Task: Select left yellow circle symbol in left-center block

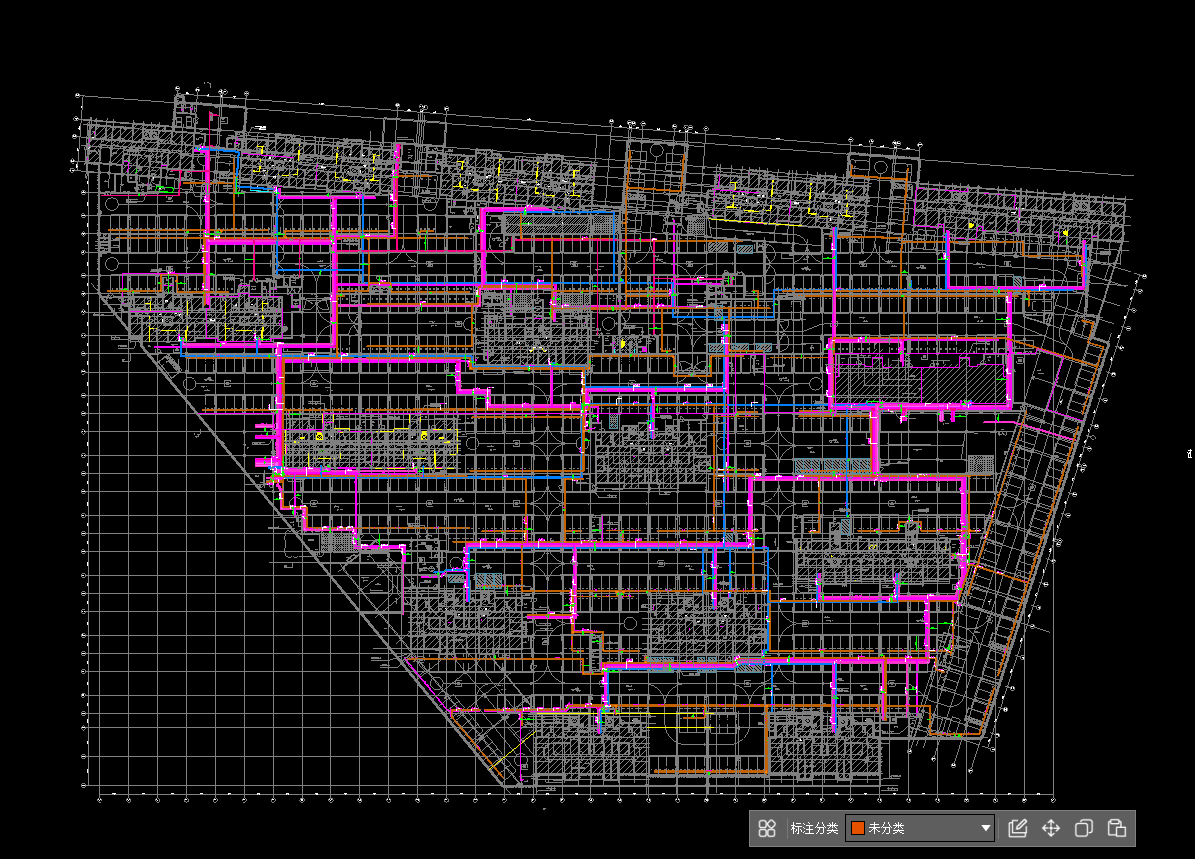Action: coord(320,437)
